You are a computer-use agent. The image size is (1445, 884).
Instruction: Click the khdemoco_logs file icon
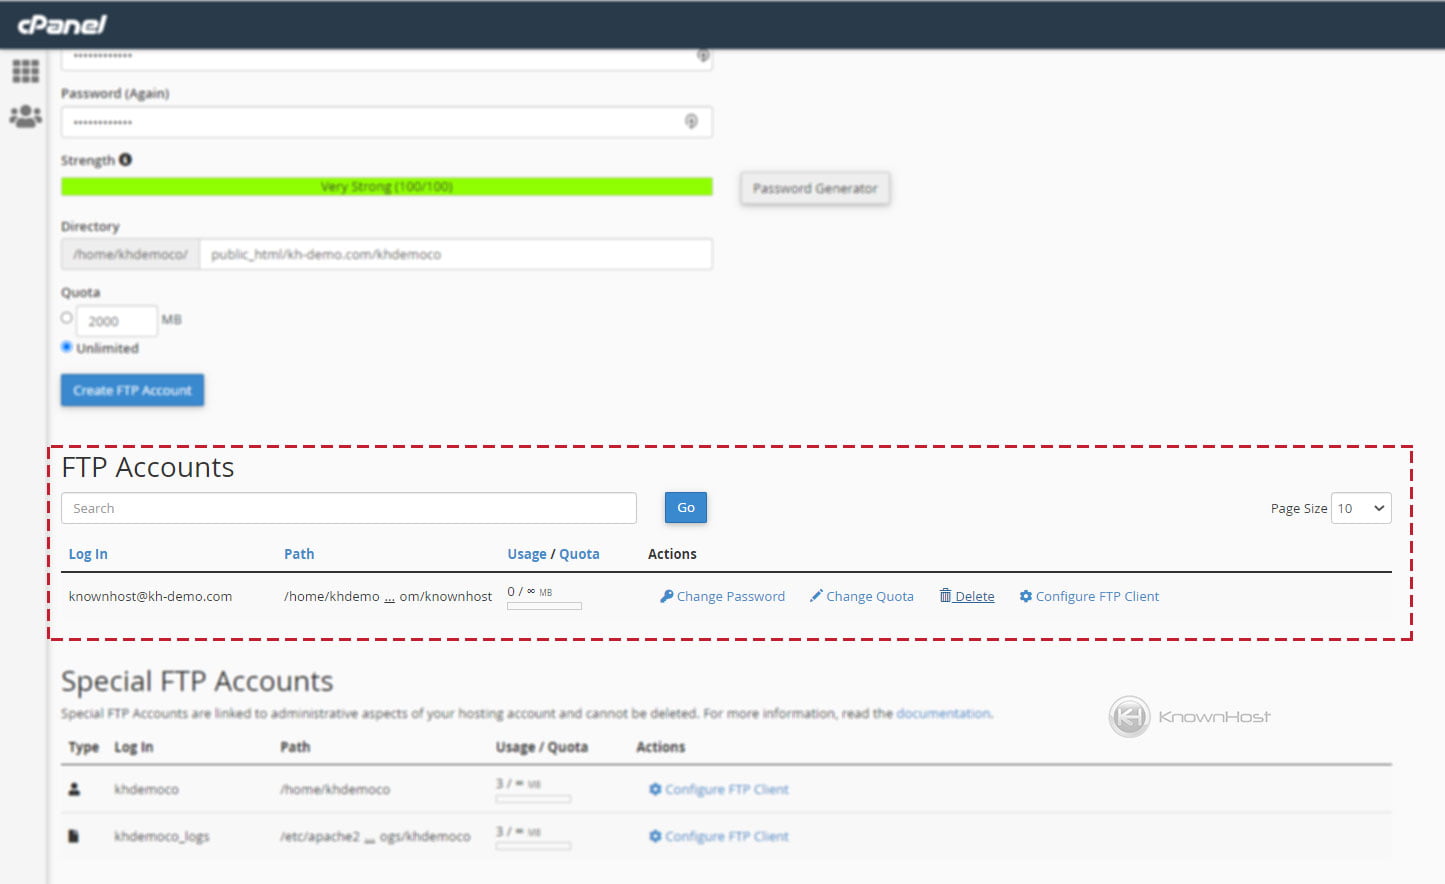[x=74, y=835]
